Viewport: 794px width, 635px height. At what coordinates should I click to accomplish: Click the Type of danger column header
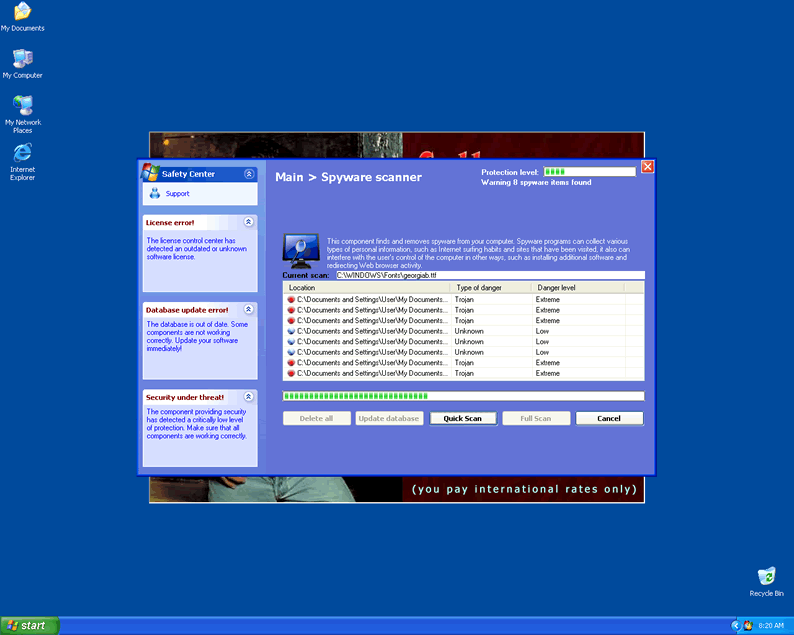click(x=490, y=287)
